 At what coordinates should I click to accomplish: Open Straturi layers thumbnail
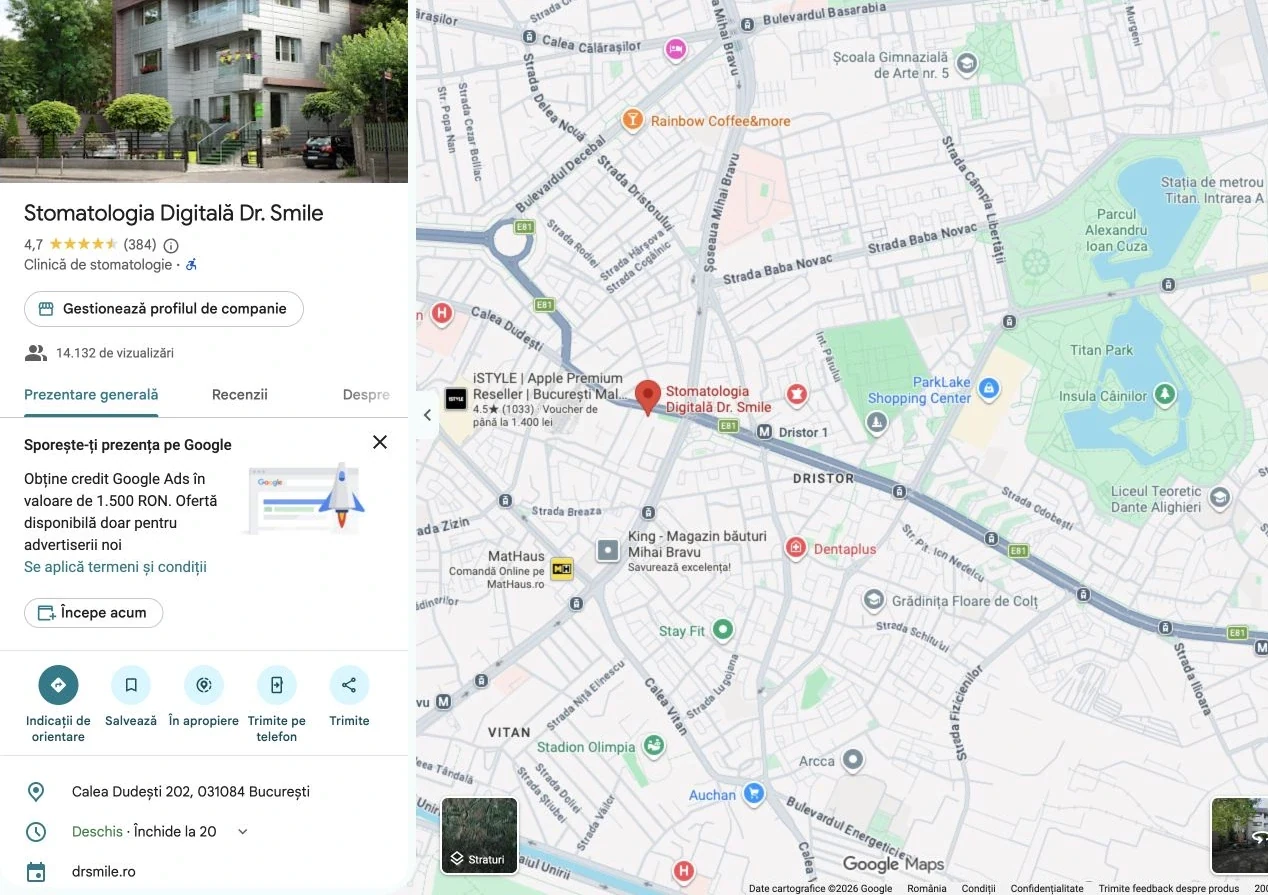480,835
